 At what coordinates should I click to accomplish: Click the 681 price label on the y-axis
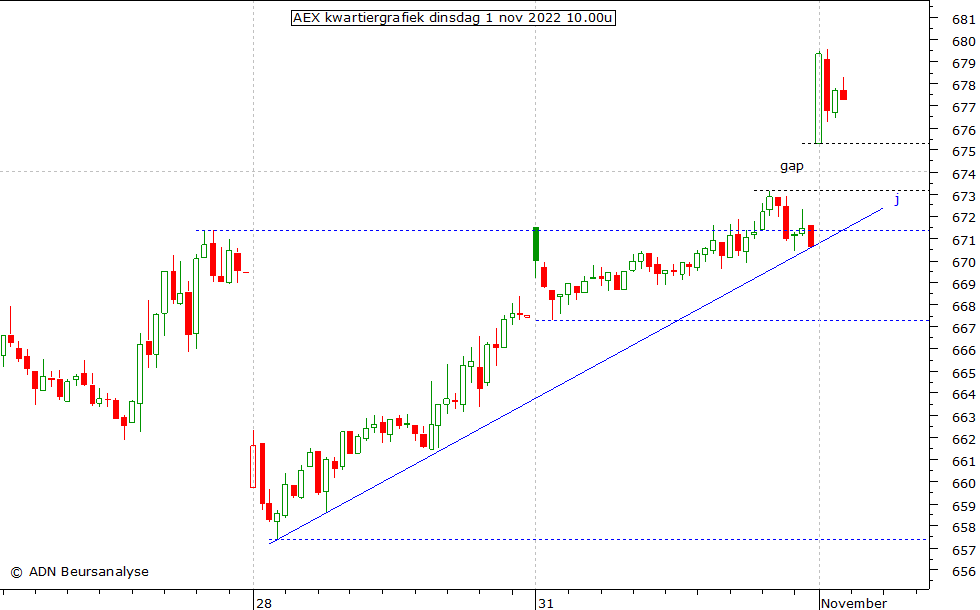[963, 20]
